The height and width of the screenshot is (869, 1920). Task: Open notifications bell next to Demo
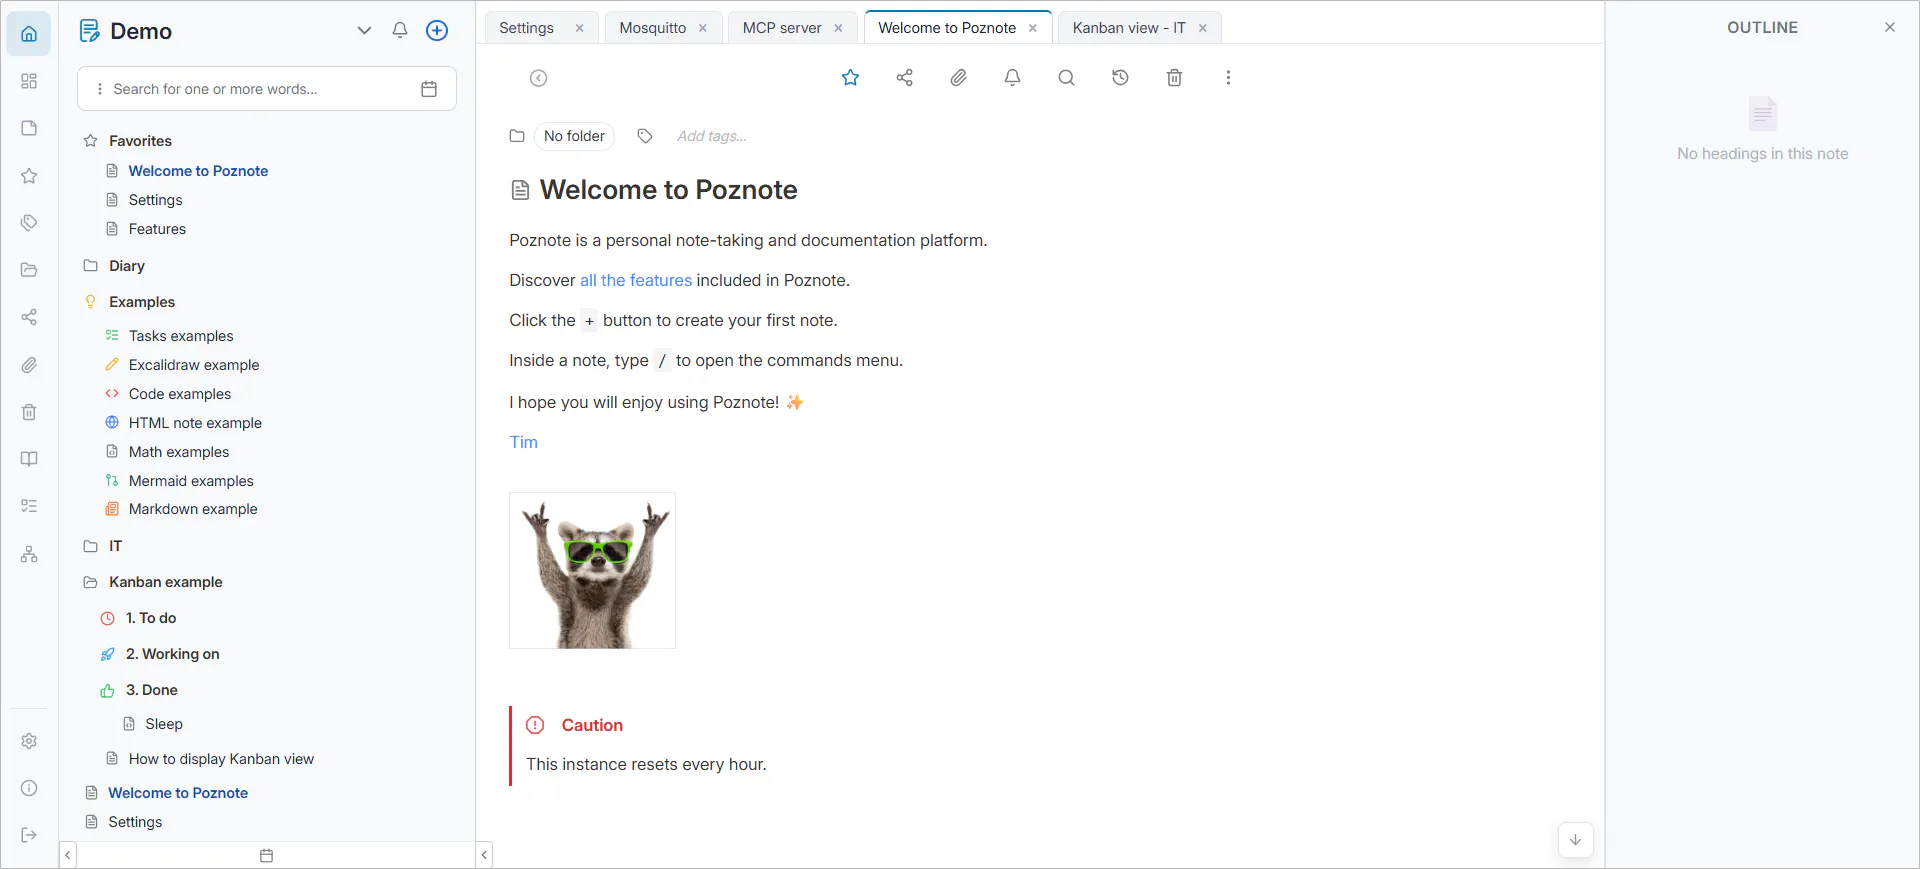[x=400, y=30]
